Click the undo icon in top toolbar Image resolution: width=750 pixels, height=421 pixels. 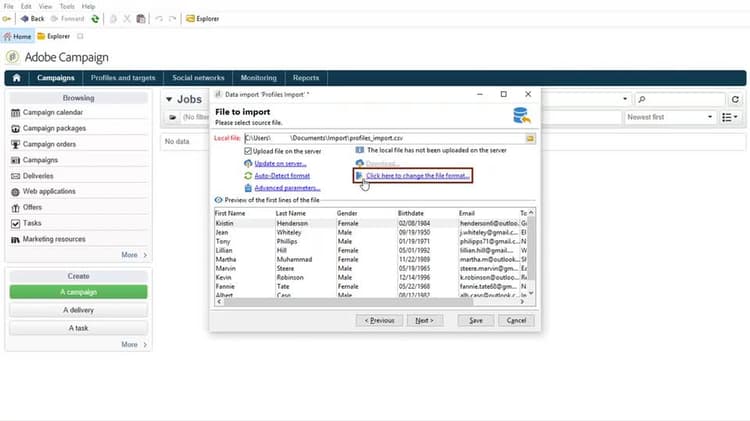point(159,19)
